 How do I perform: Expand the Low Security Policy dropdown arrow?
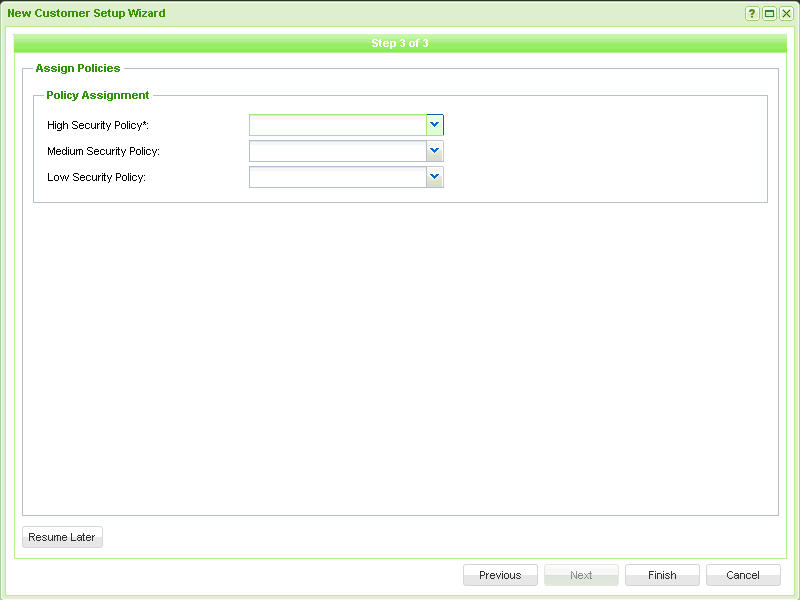click(x=435, y=177)
